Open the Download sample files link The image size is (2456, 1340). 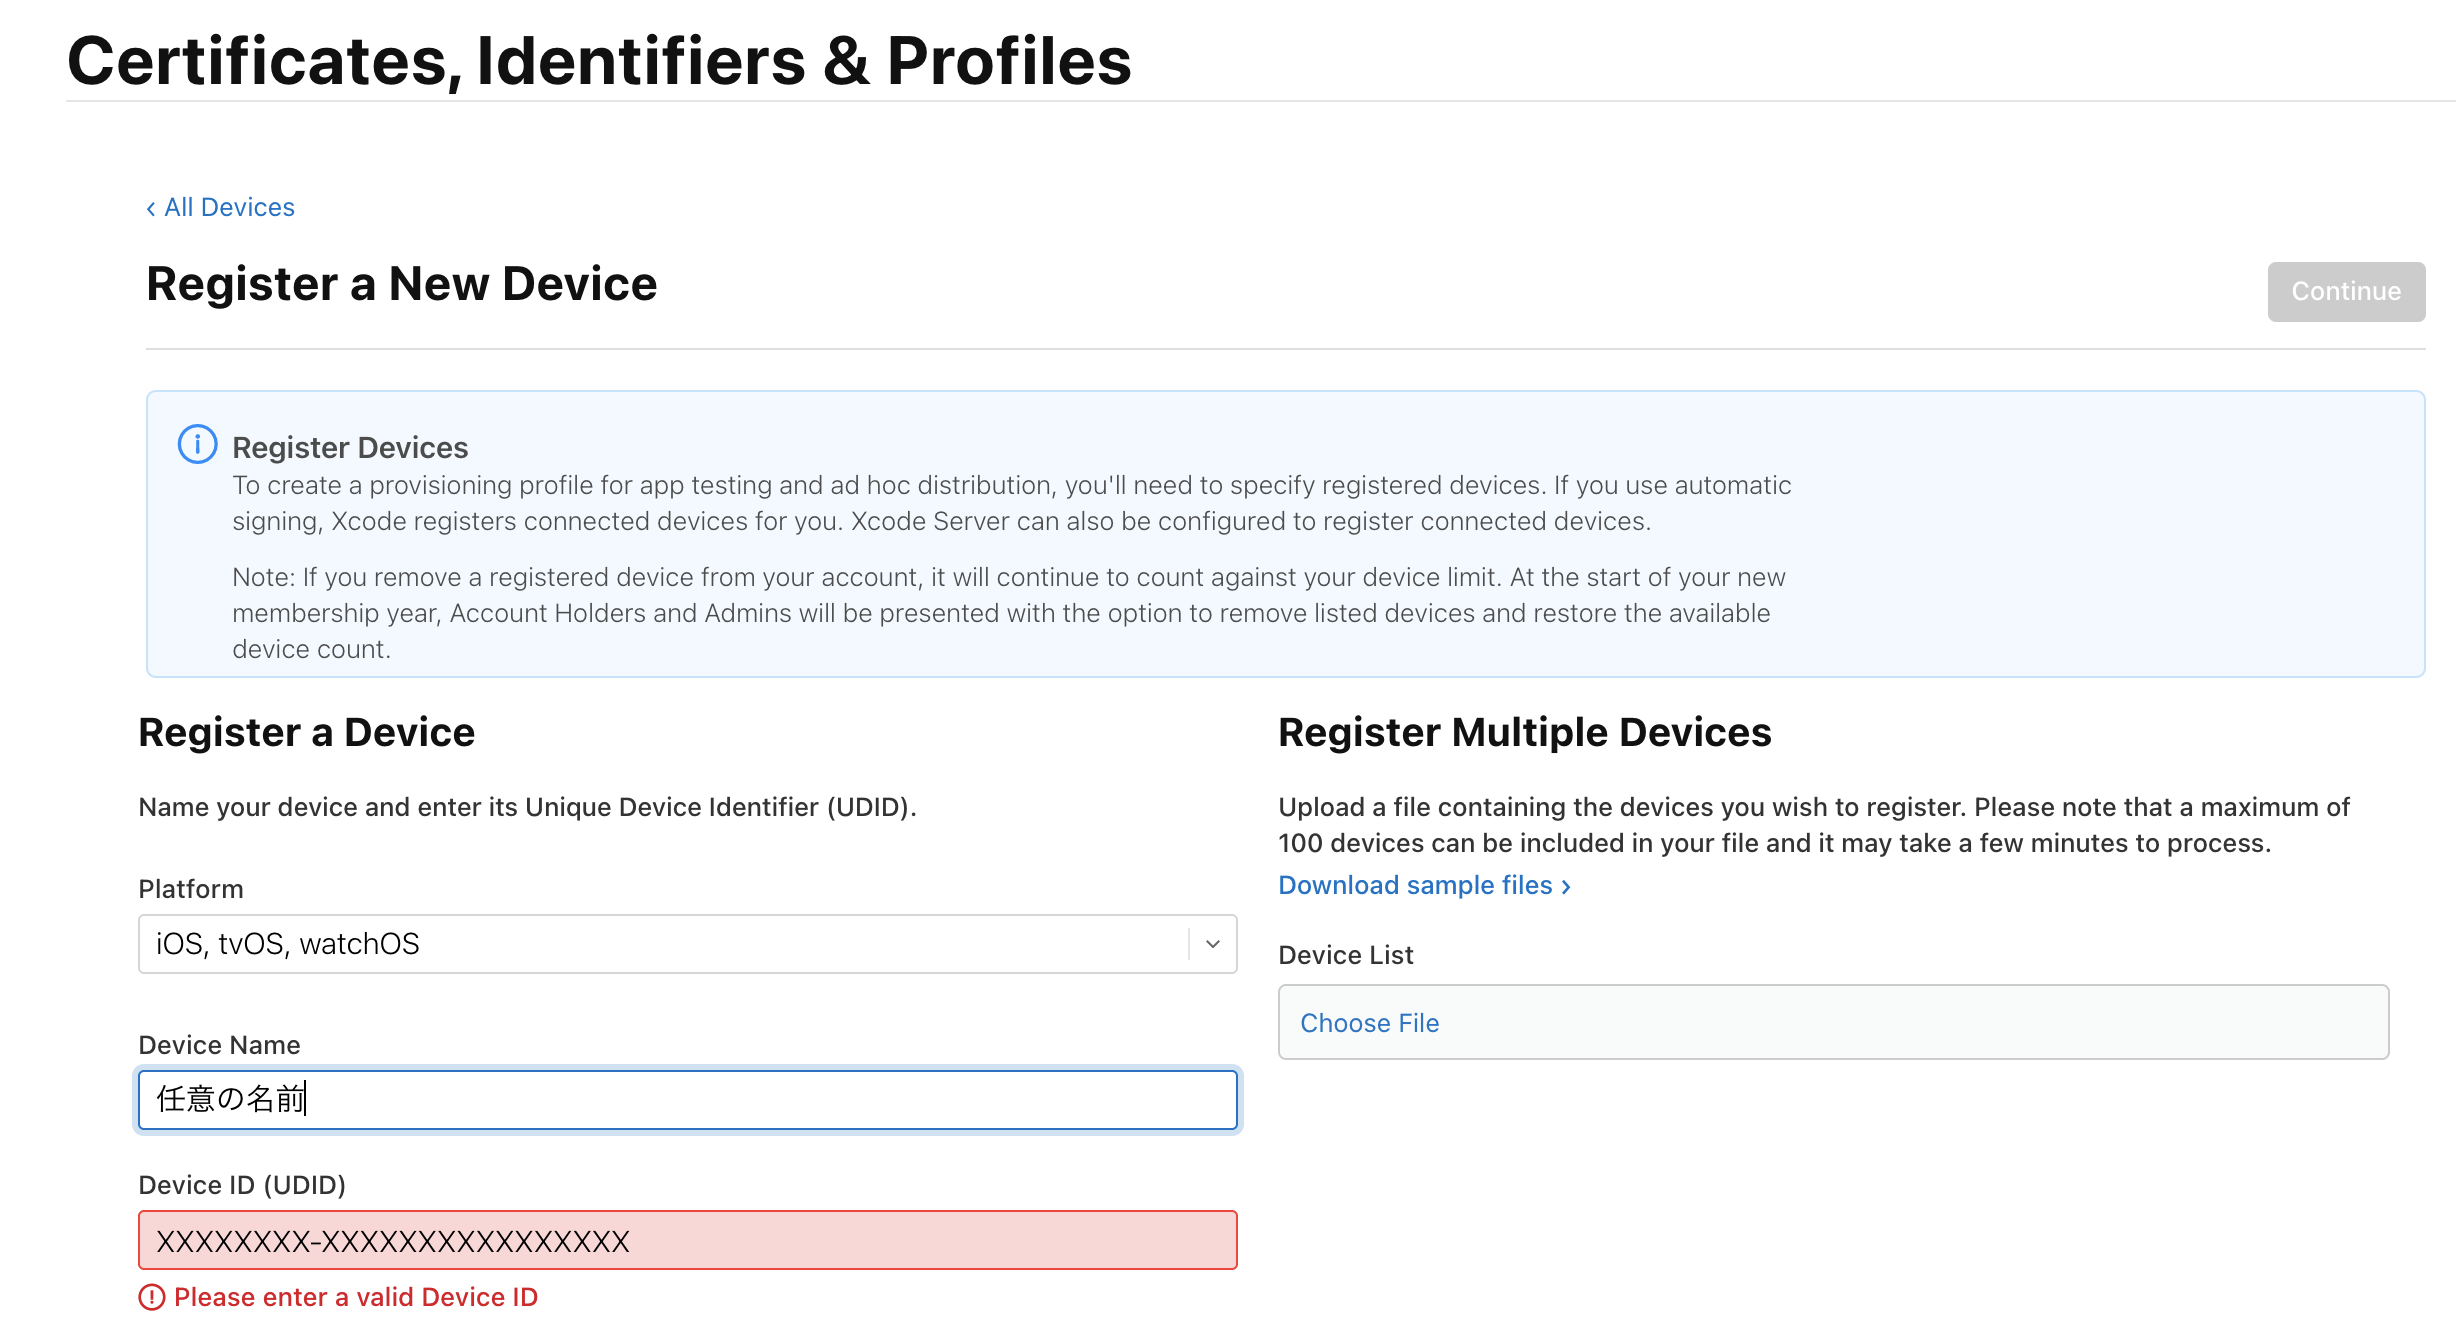[x=1414, y=886]
